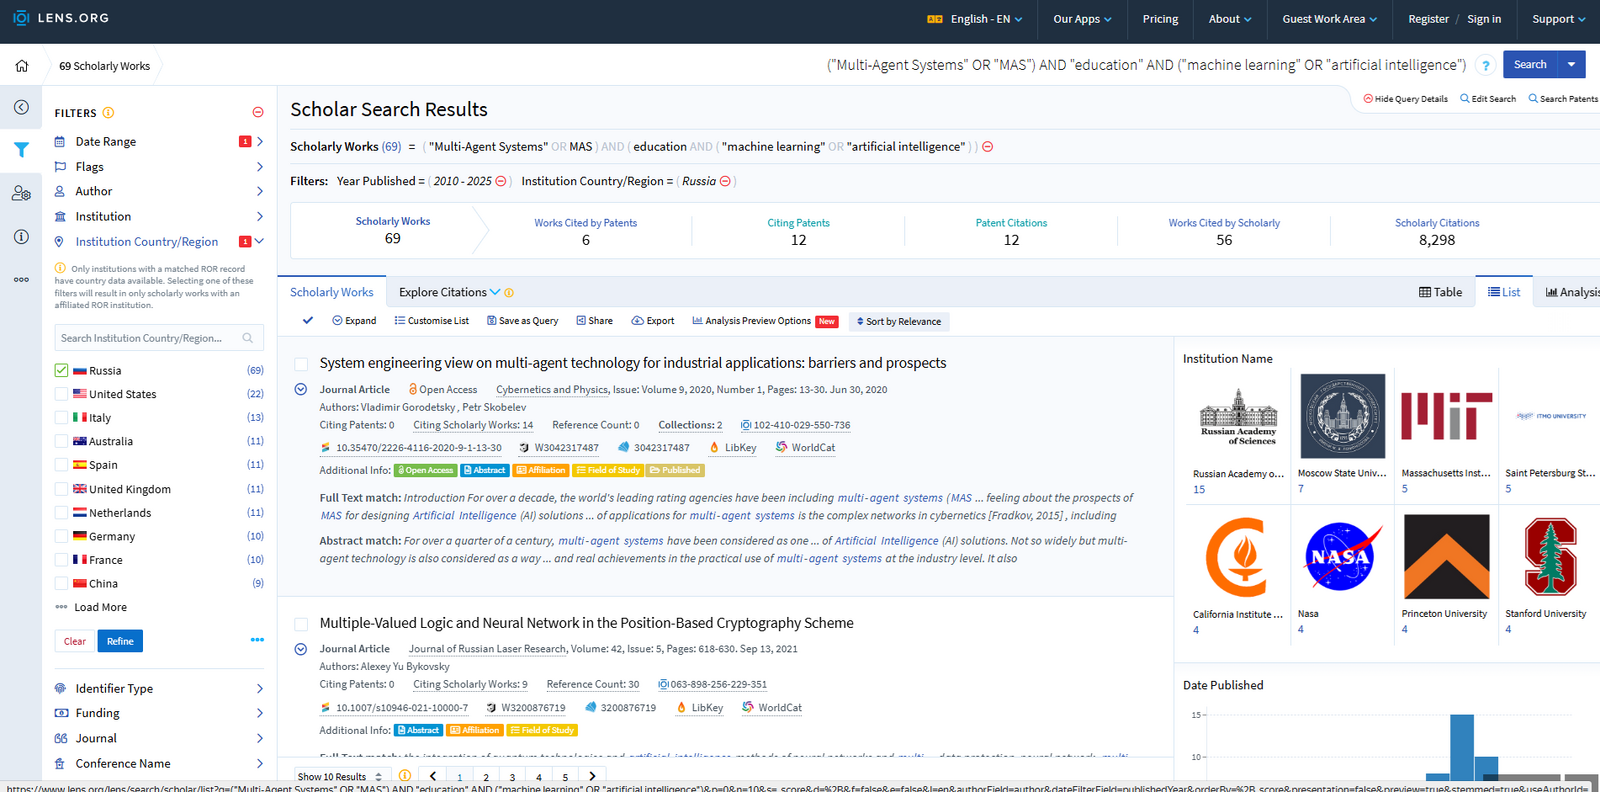
Task: Remove the Year Published filter
Action: pos(501,181)
